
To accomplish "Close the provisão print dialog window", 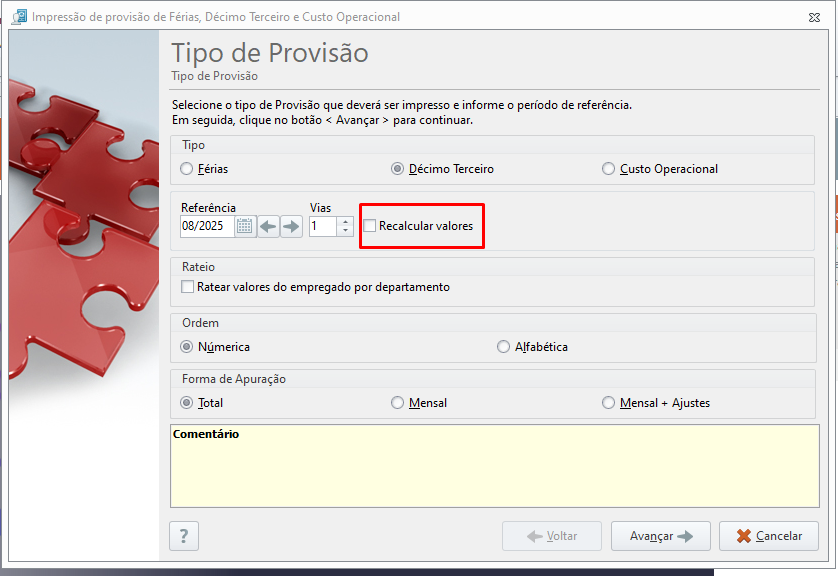I will (814, 18).
